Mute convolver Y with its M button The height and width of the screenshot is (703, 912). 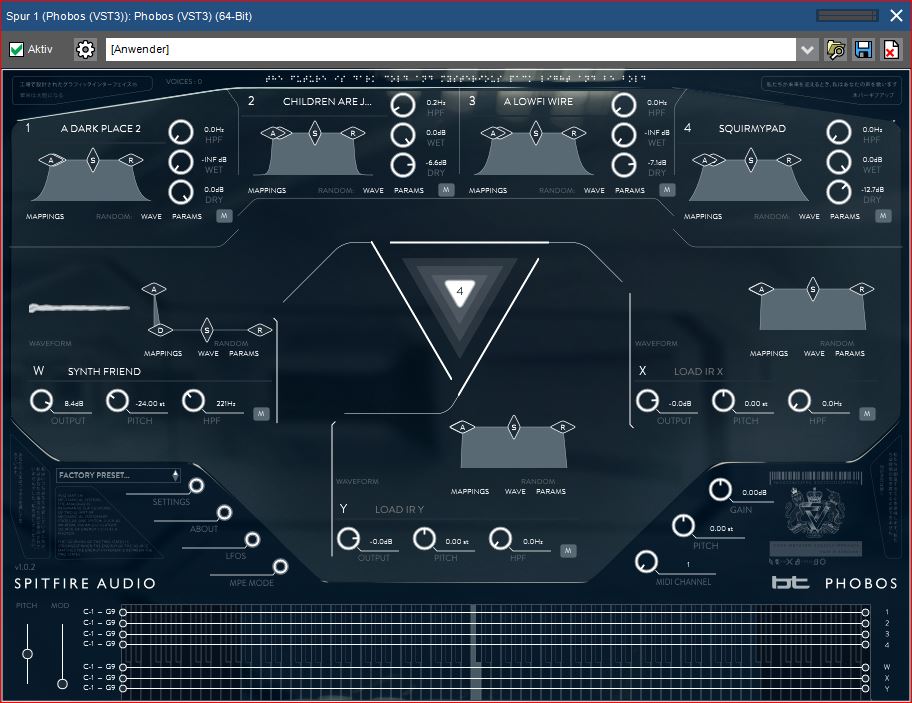click(x=568, y=551)
